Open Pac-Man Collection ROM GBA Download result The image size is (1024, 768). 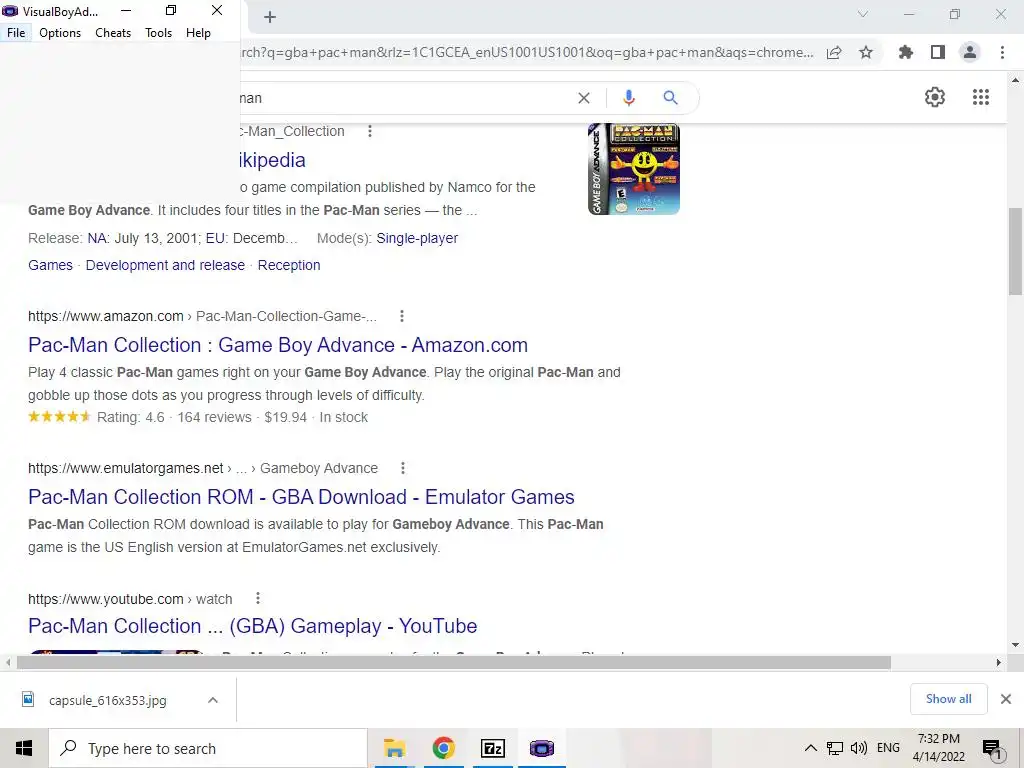pos(301,497)
